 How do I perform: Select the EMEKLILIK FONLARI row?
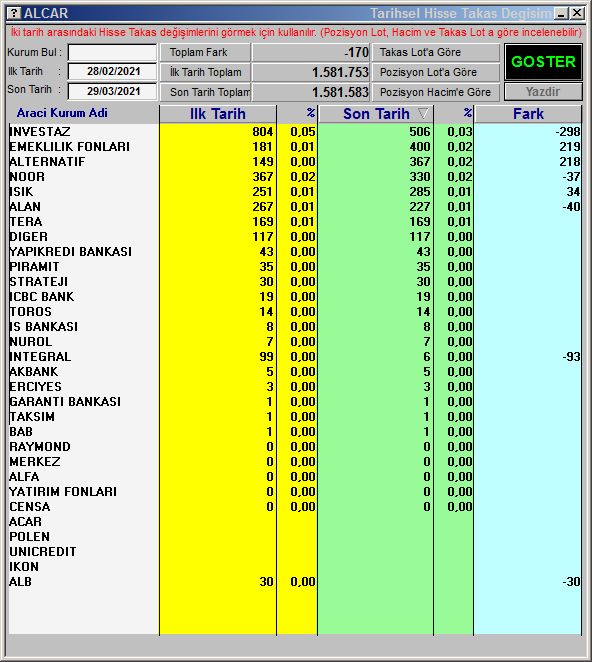point(295,147)
